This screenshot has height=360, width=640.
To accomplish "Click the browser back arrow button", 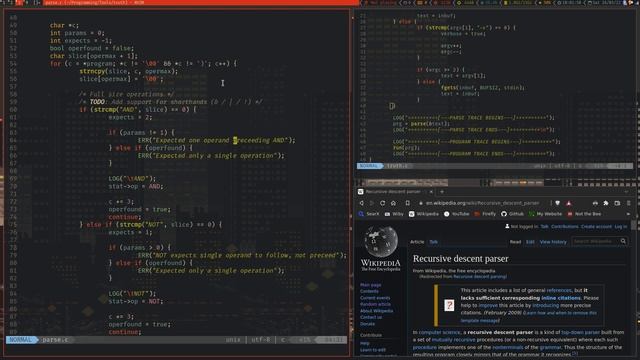I will 362,203.
